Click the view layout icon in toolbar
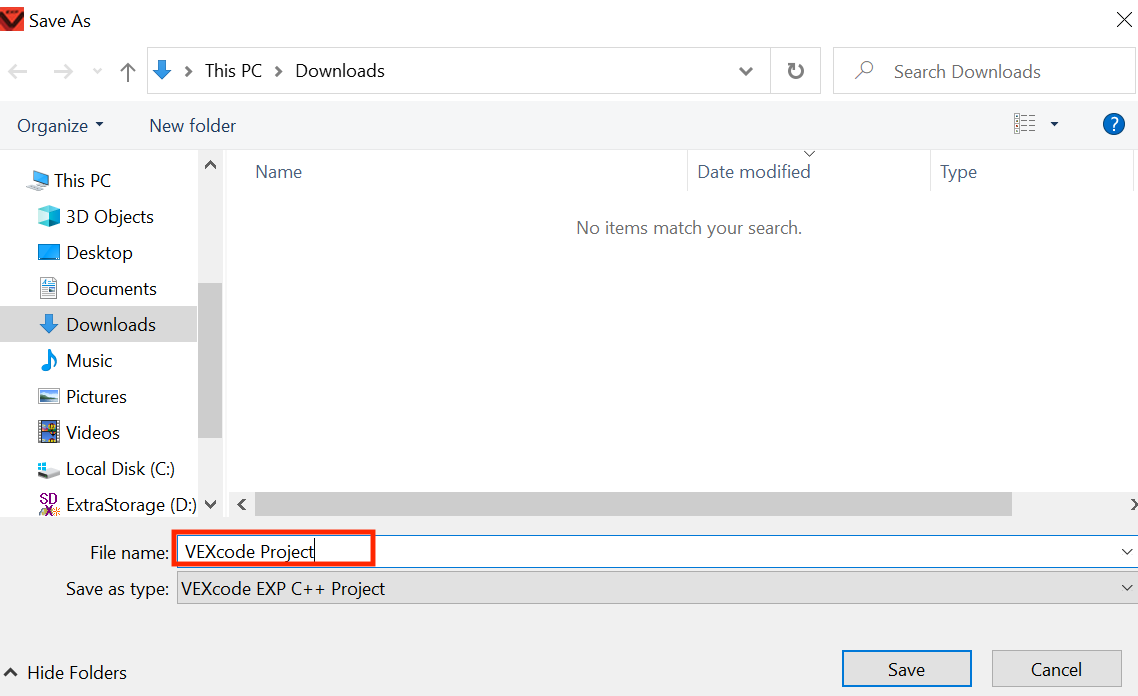The image size is (1138, 696). 1025,123
